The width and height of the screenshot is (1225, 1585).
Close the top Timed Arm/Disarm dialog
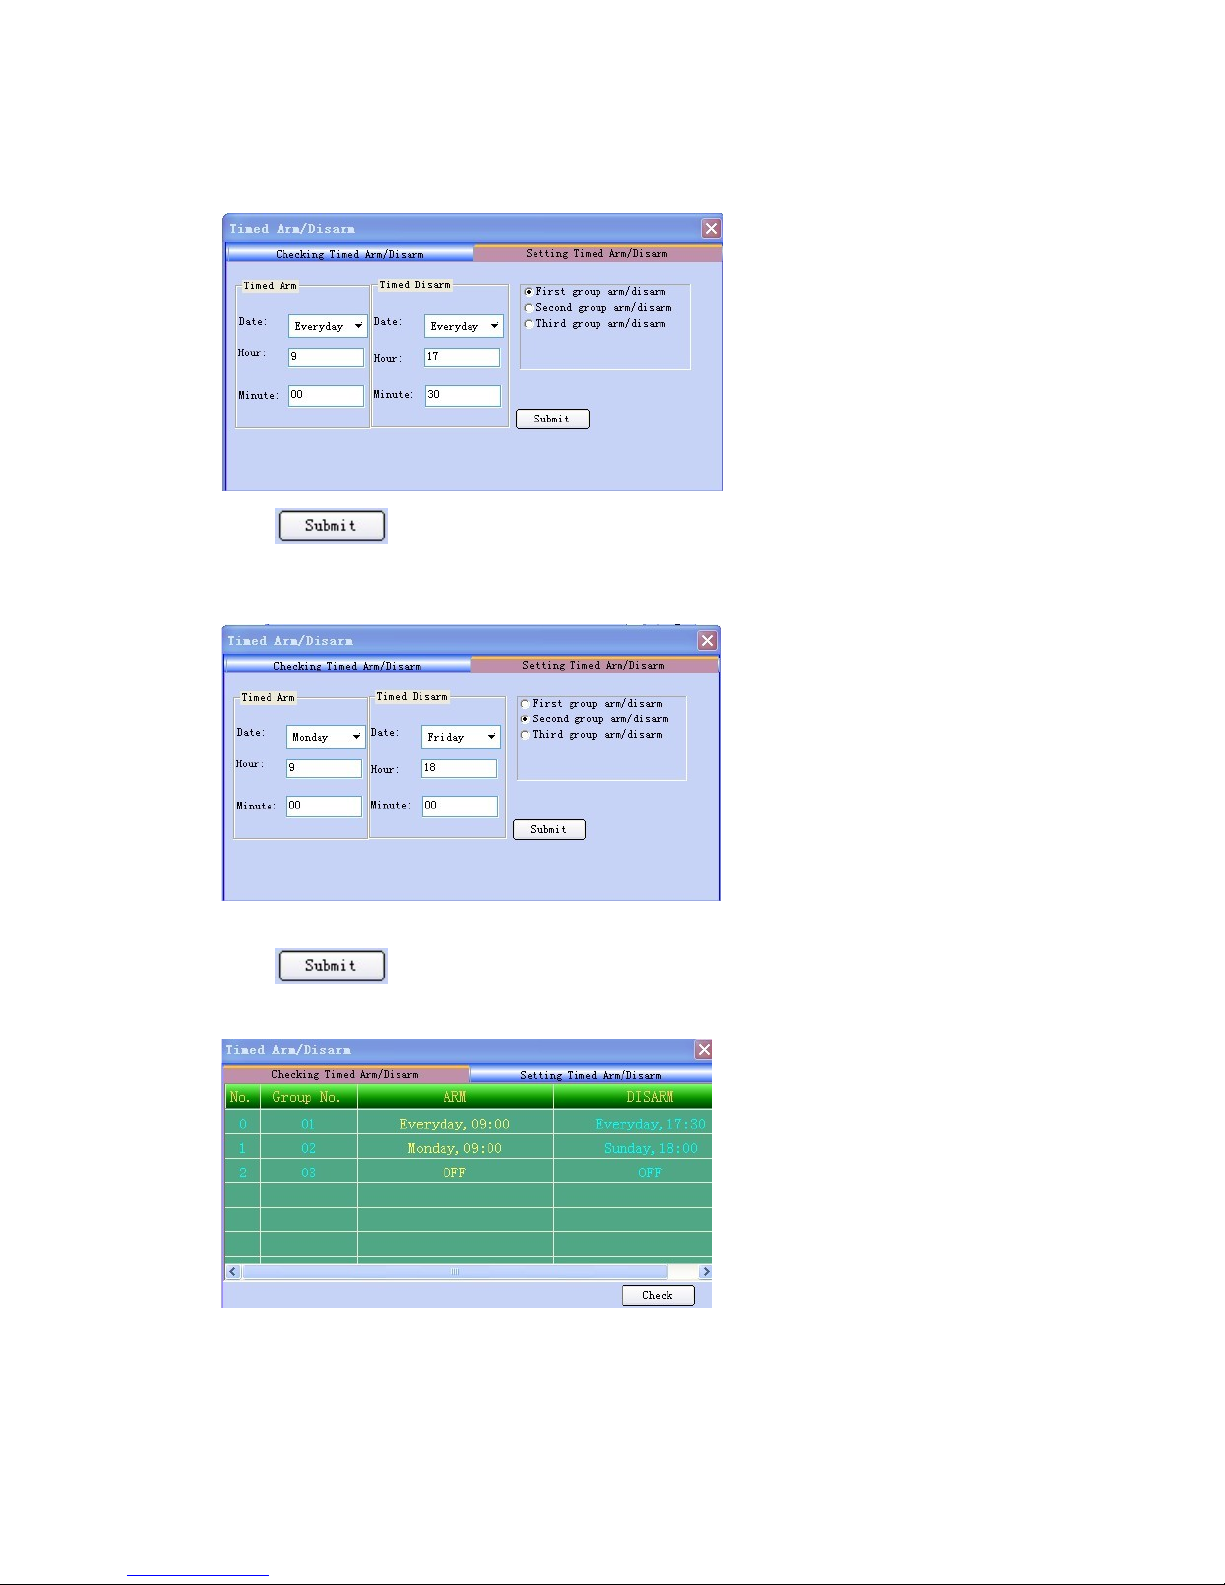[711, 228]
